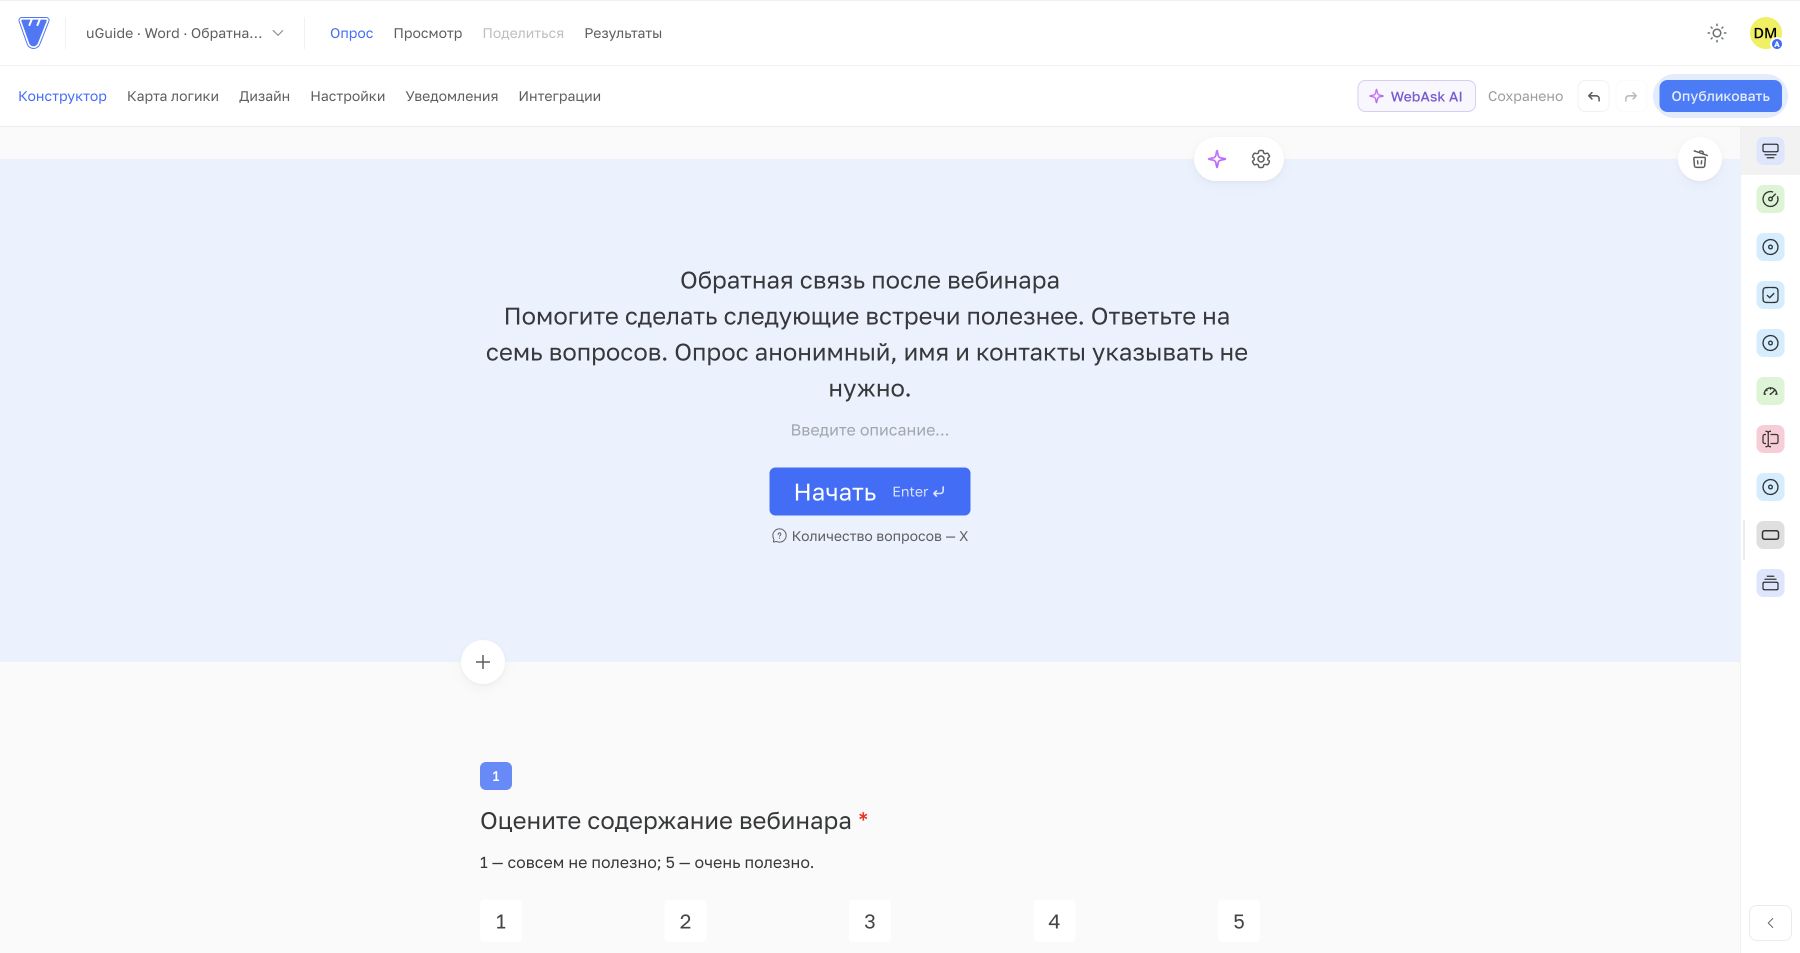Select rating value 2
This screenshot has height=953, width=1800.
click(685, 922)
